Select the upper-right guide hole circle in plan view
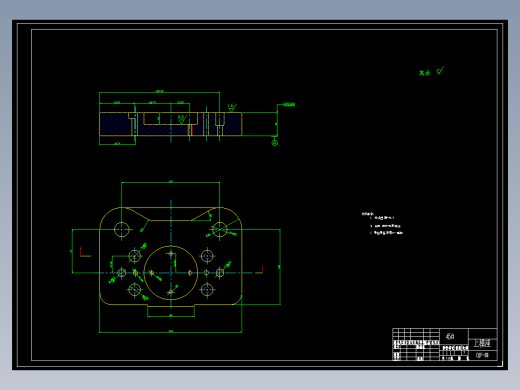 [220, 229]
